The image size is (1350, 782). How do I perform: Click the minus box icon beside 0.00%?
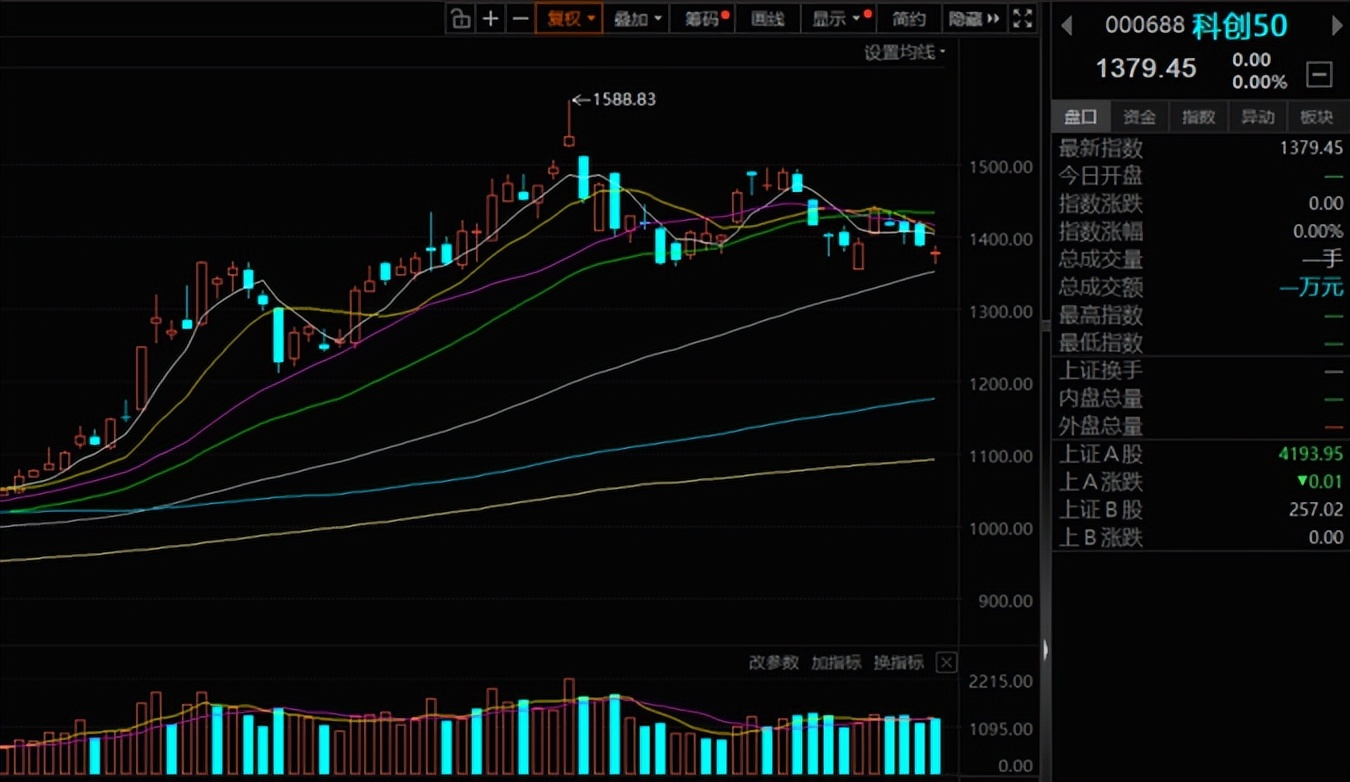[1320, 73]
